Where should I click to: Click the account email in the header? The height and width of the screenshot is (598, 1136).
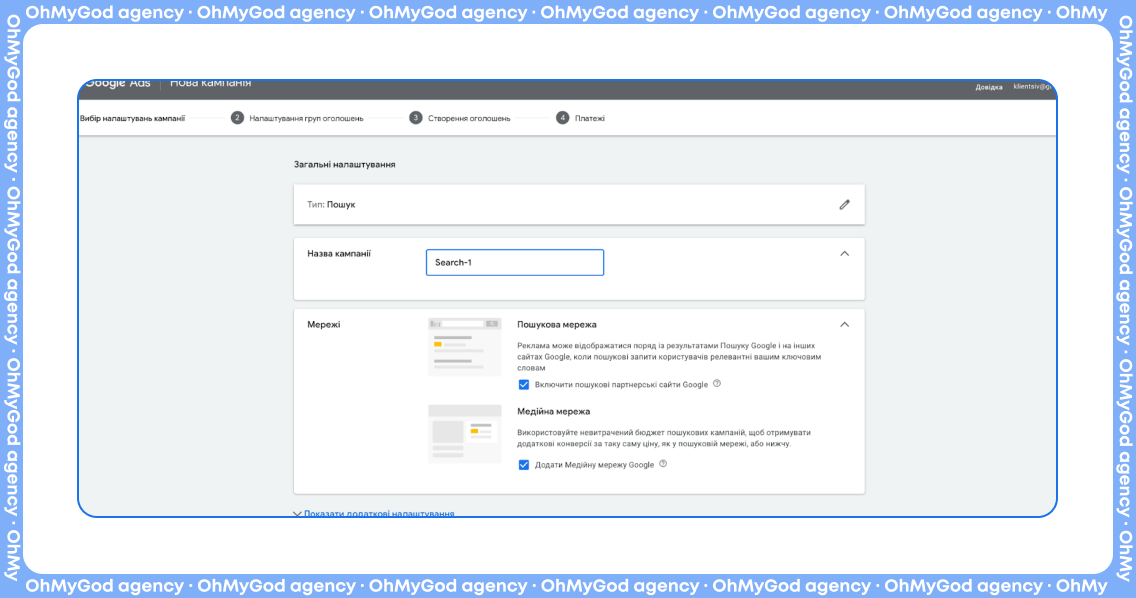click(1033, 87)
